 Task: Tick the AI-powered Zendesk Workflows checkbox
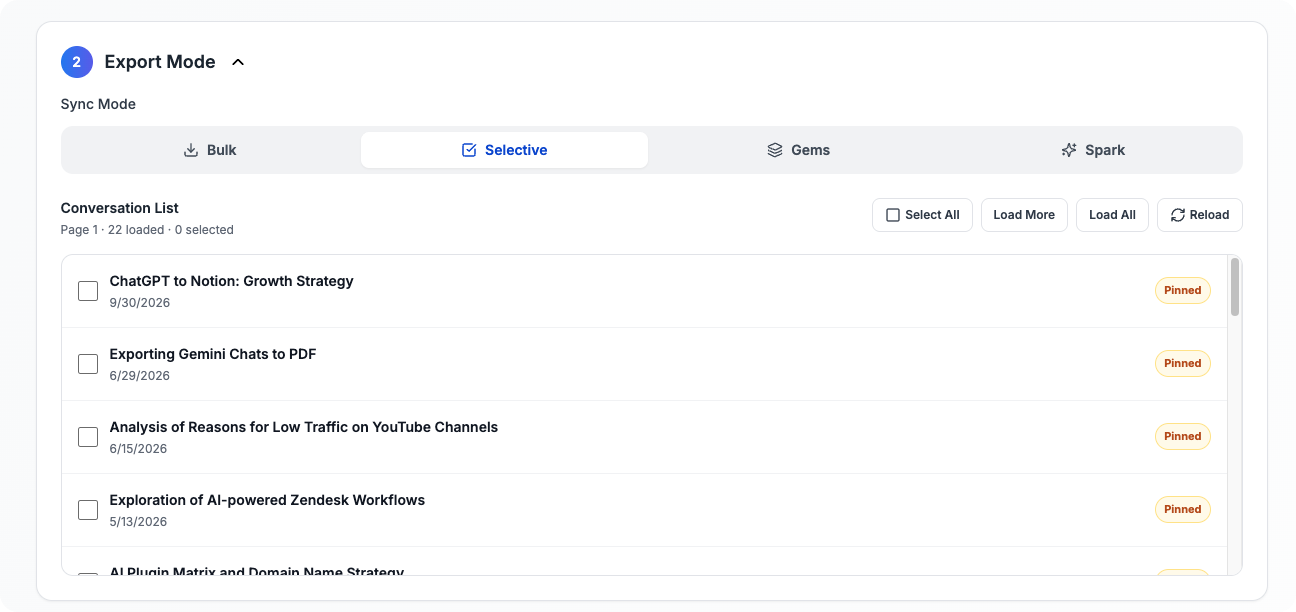[x=88, y=510]
